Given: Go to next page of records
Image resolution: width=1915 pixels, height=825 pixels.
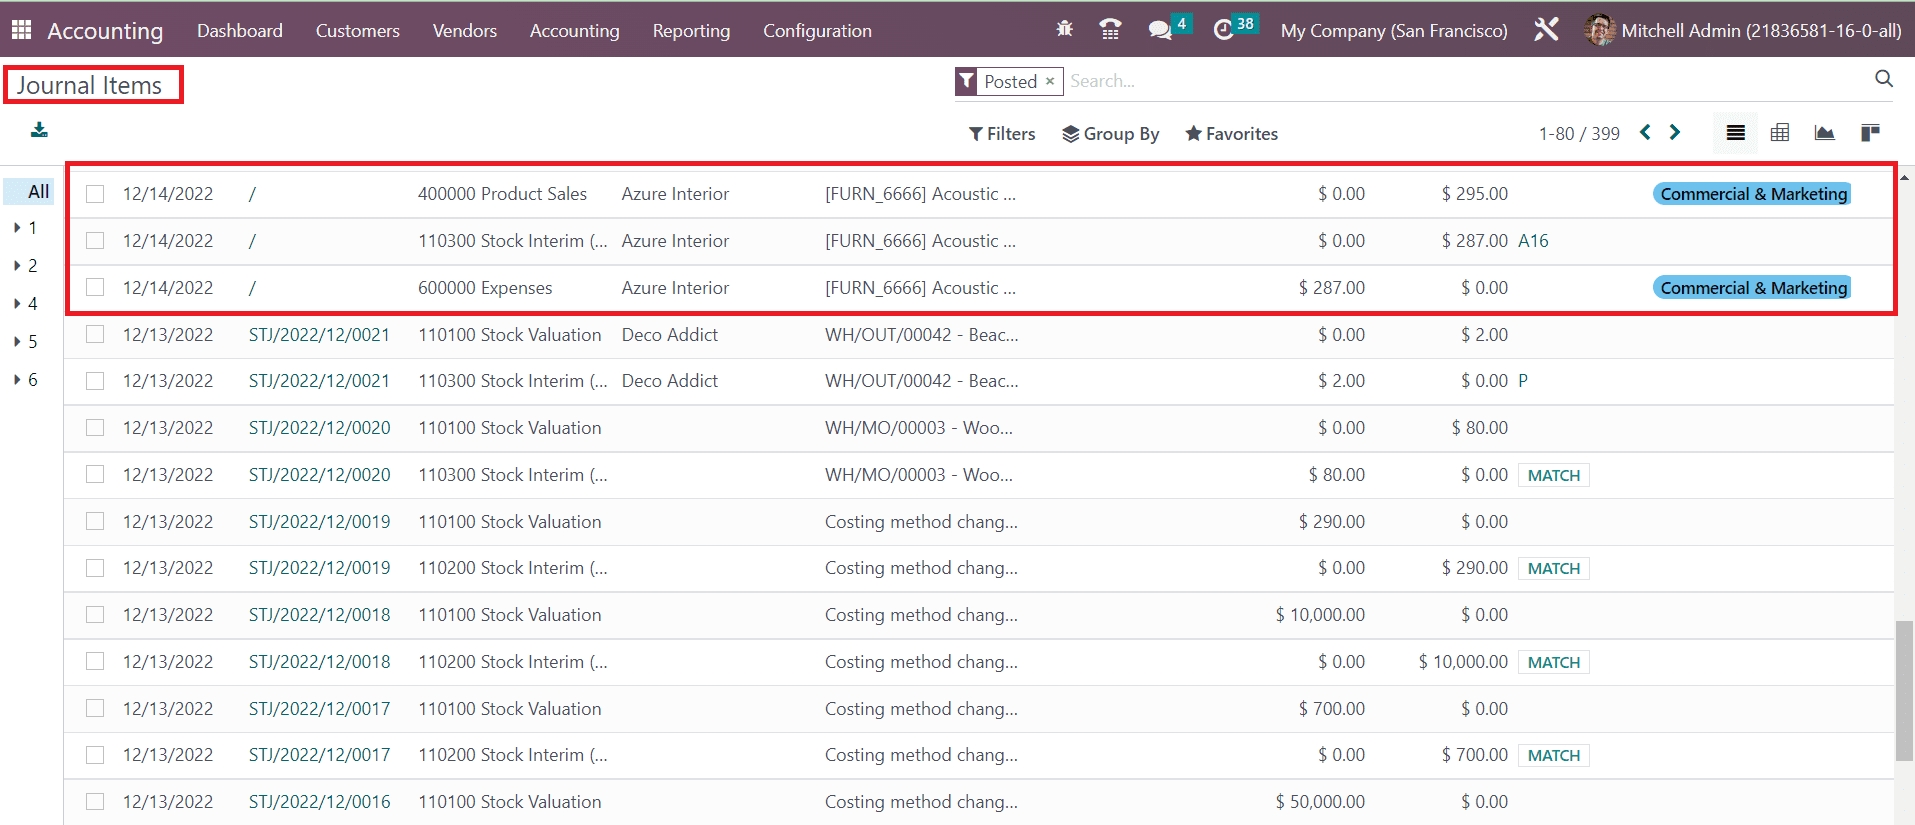Looking at the screenshot, I should tap(1675, 133).
